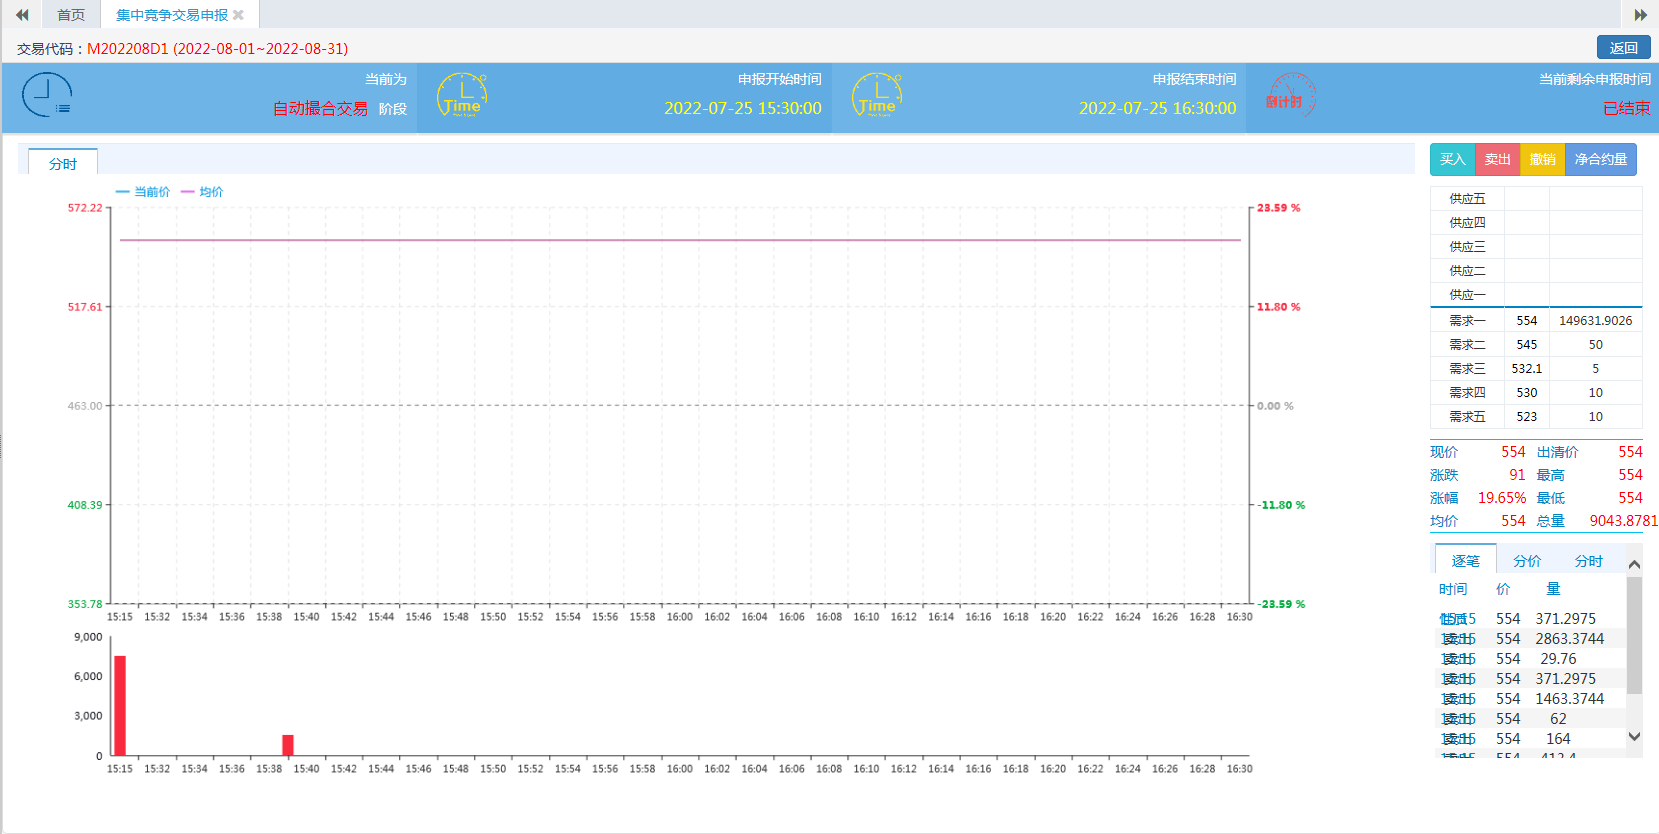The height and width of the screenshot is (834, 1659).
Task: Open the 分价 tab in trade details
Action: 1526,561
